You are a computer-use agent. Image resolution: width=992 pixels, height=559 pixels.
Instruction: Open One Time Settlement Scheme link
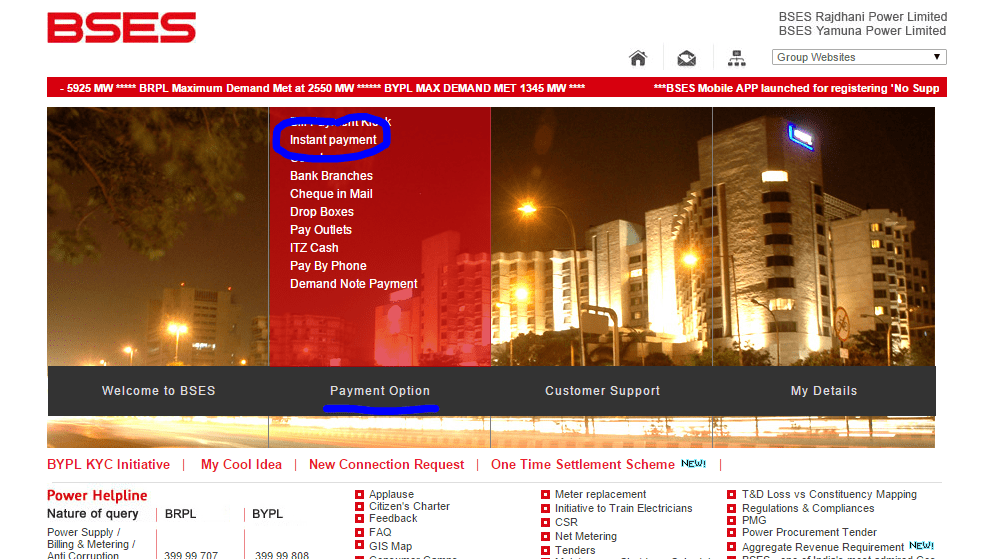583,465
